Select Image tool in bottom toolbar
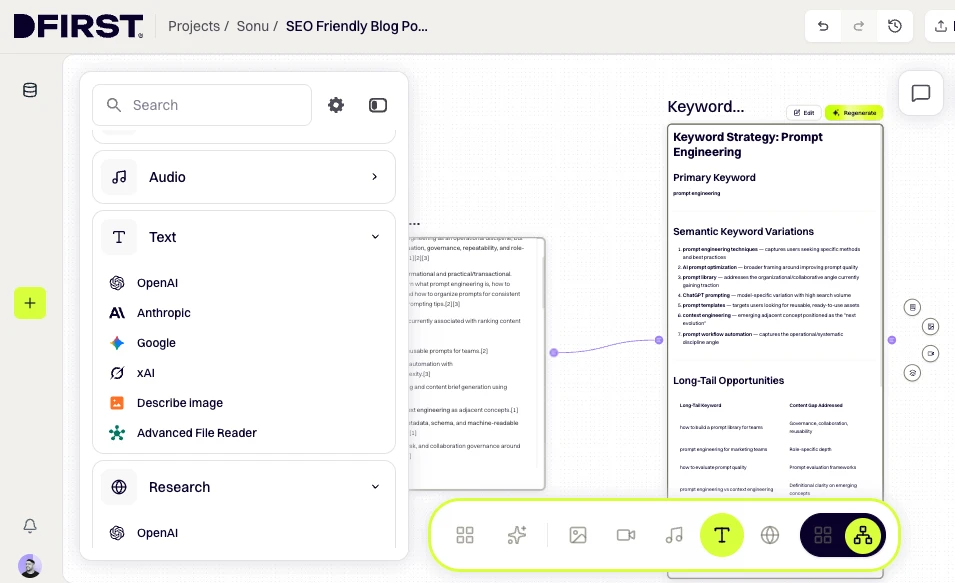 coord(577,535)
